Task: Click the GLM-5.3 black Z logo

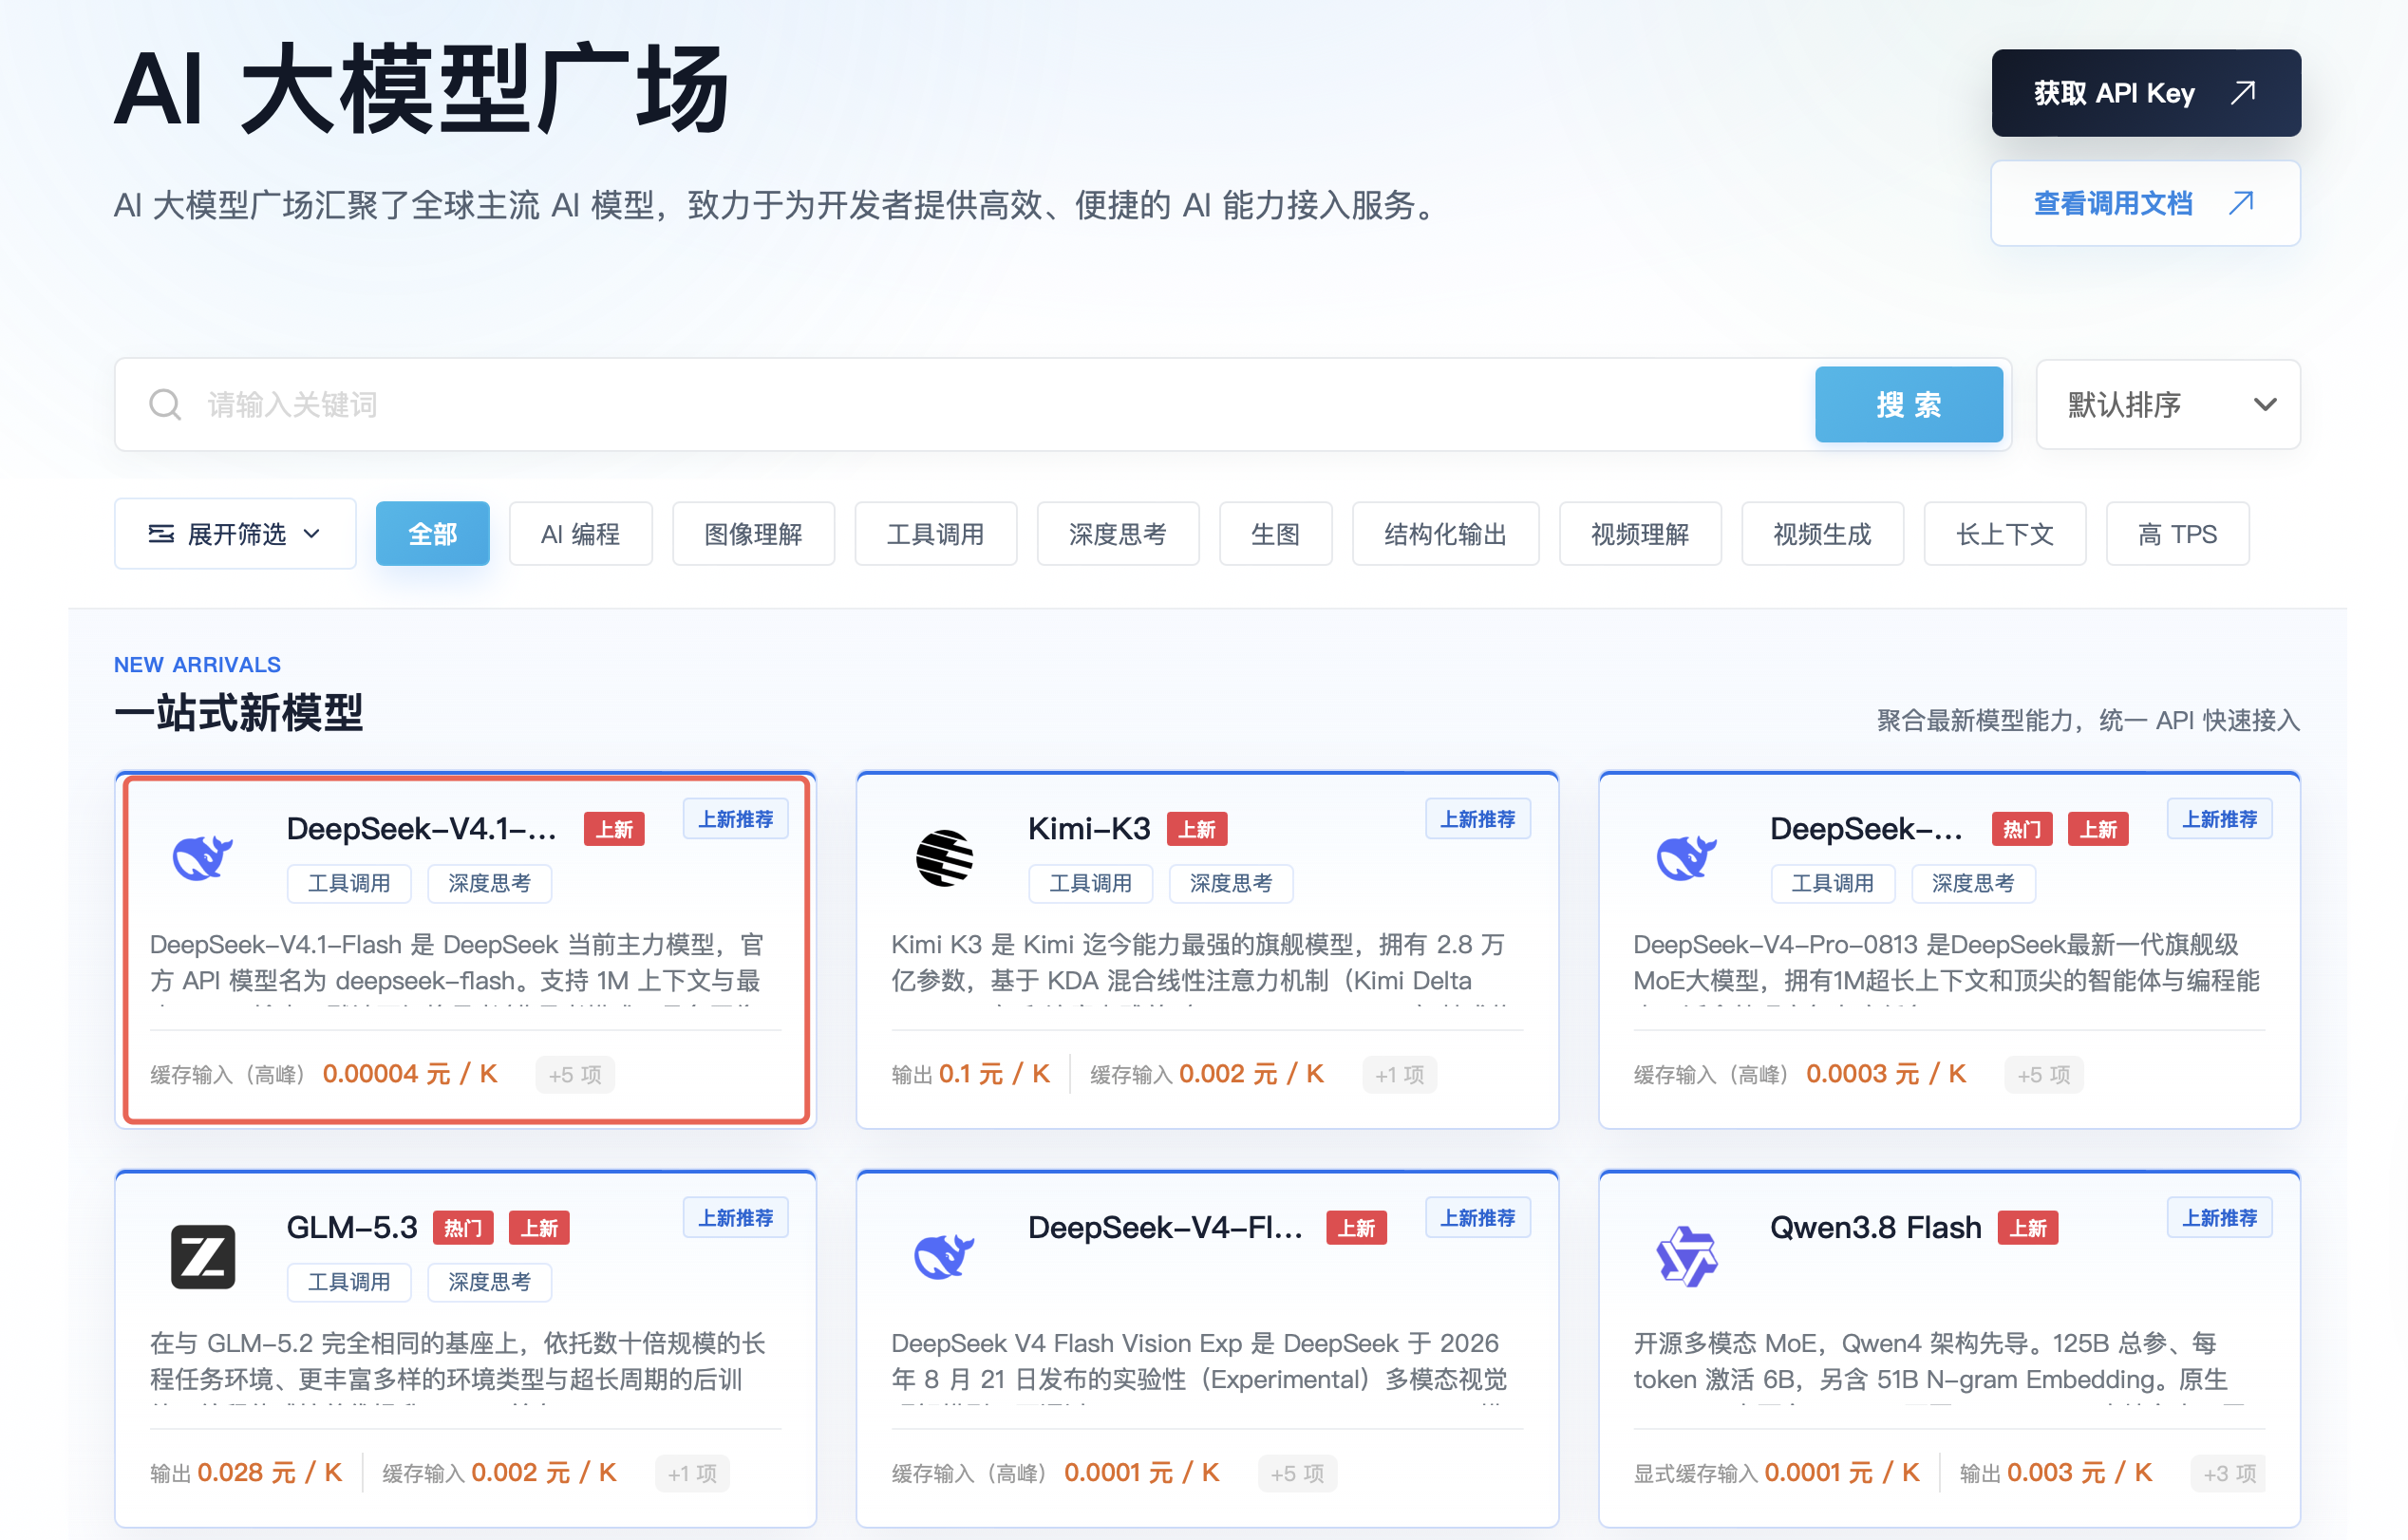Action: tap(203, 1256)
